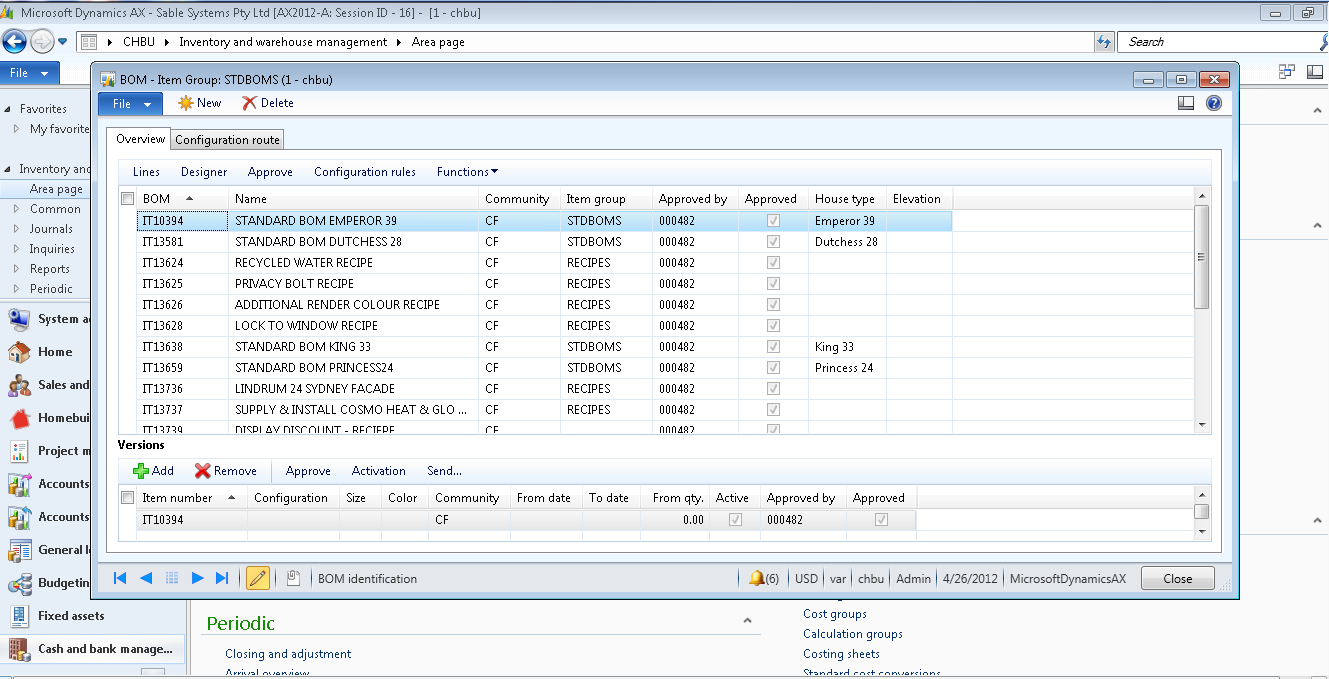The height and width of the screenshot is (679, 1329).
Task: Open the blue File menu dropdown in BOM window
Action: click(x=130, y=104)
